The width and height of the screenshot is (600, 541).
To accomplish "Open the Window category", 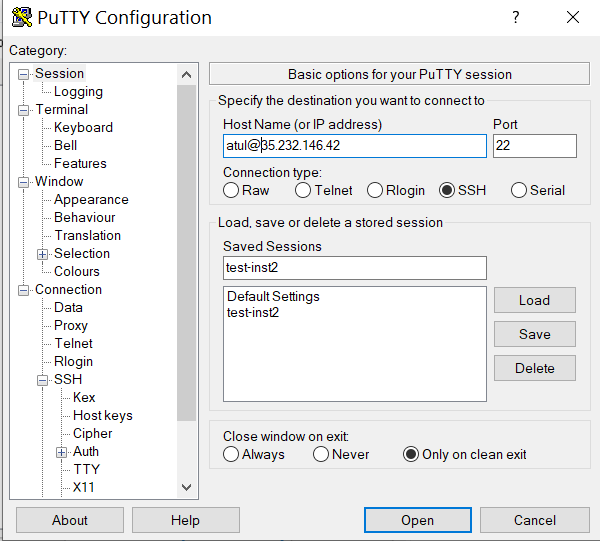I will [x=59, y=181].
